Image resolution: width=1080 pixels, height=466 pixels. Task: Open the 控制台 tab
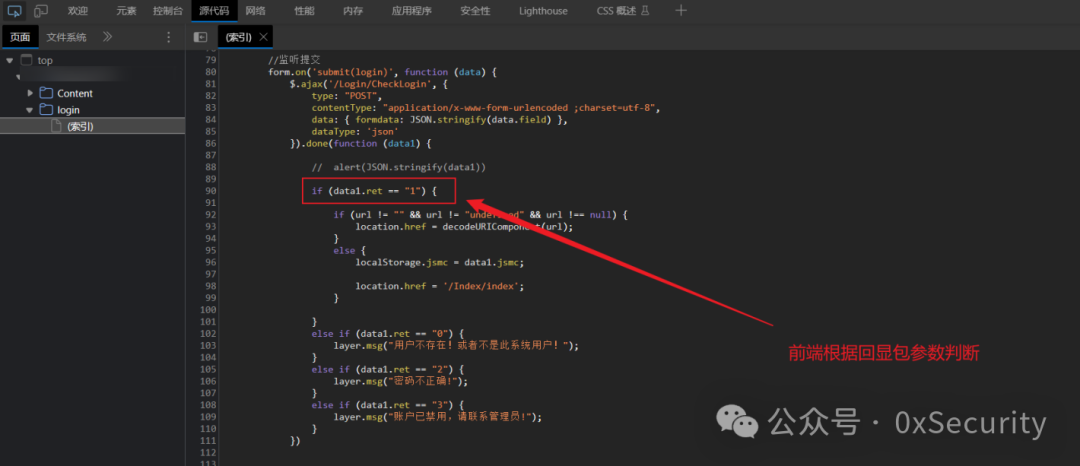click(168, 11)
